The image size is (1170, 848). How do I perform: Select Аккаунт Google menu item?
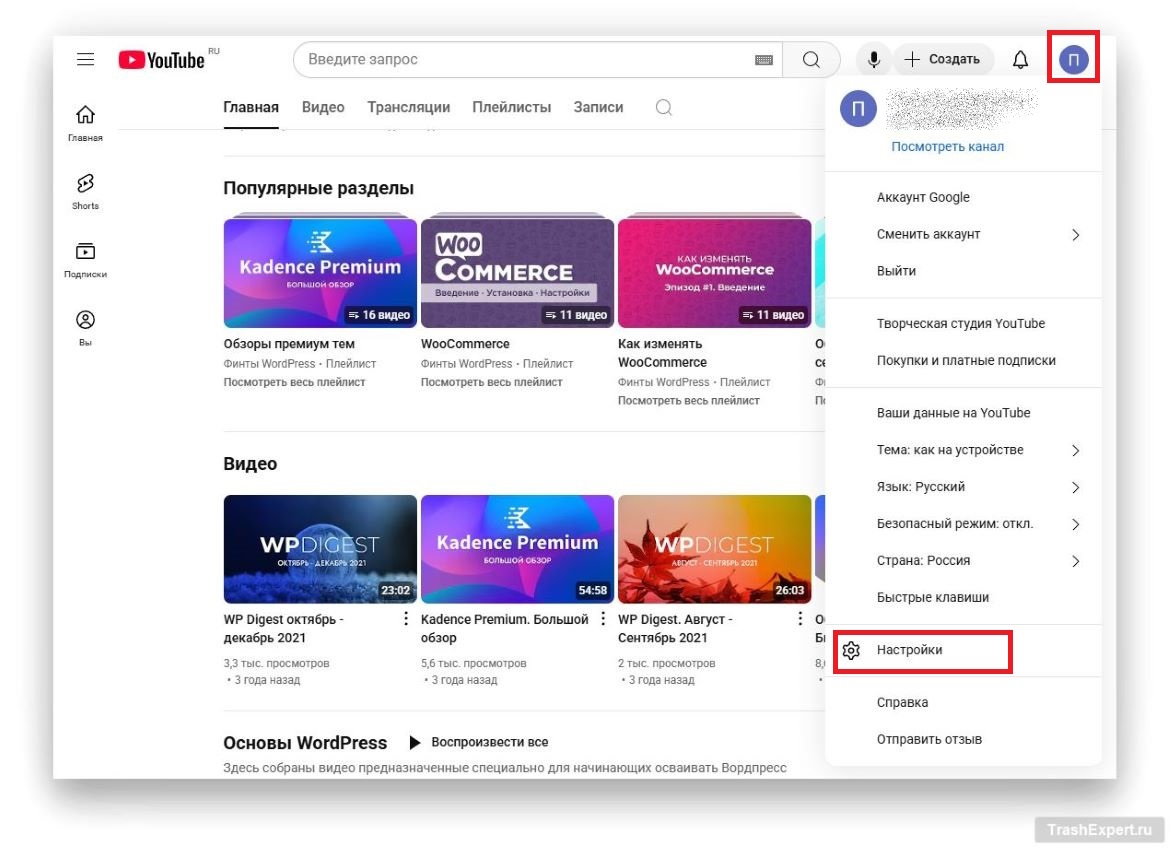point(923,197)
